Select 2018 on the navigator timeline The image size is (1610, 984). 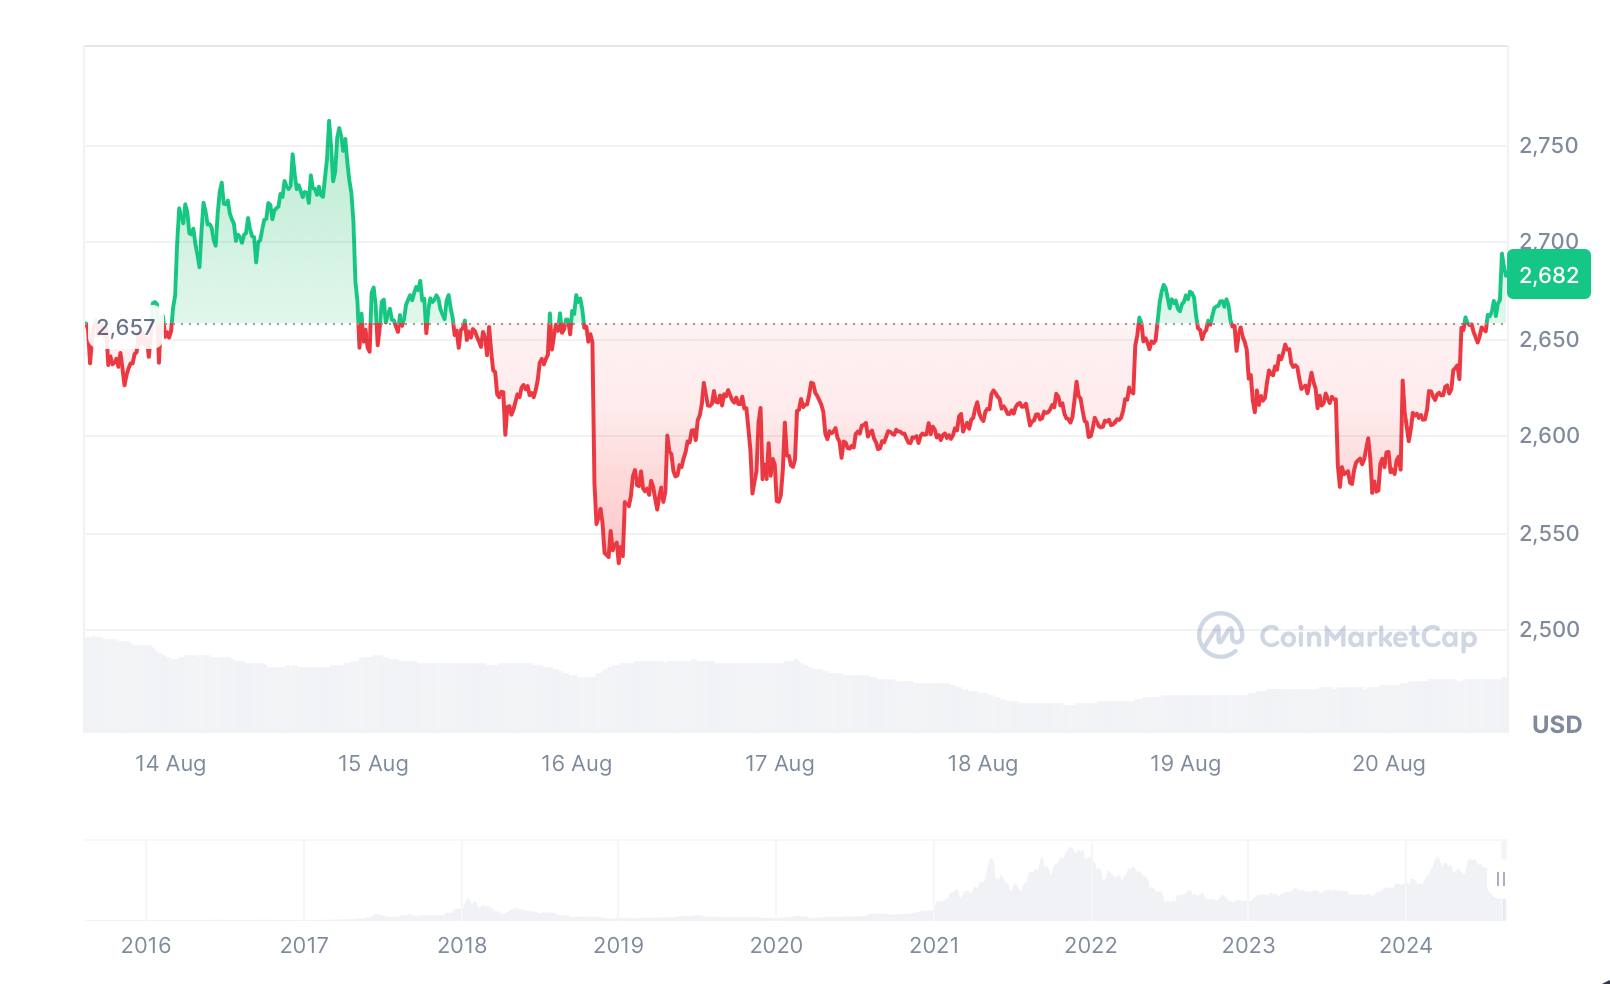(x=462, y=945)
